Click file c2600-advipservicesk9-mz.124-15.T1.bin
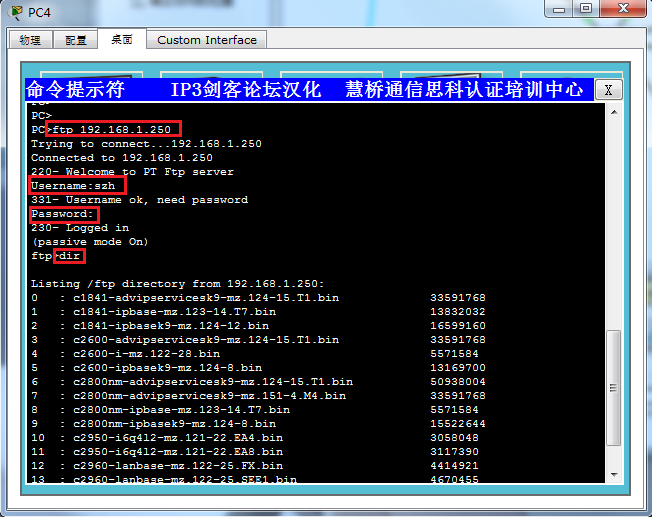This screenshot has width=652, height=517. [x=206, y=340]
